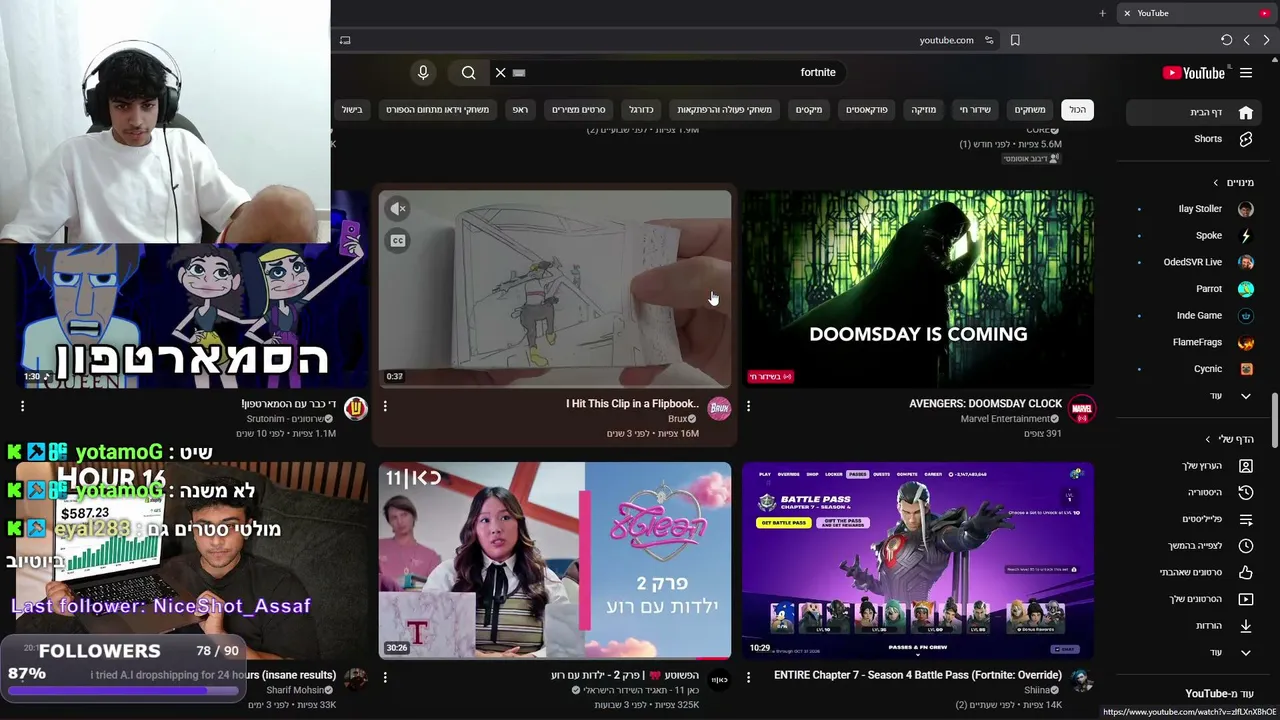
Task: Select the משחקים filter chip
Action: click(1030, 110)
